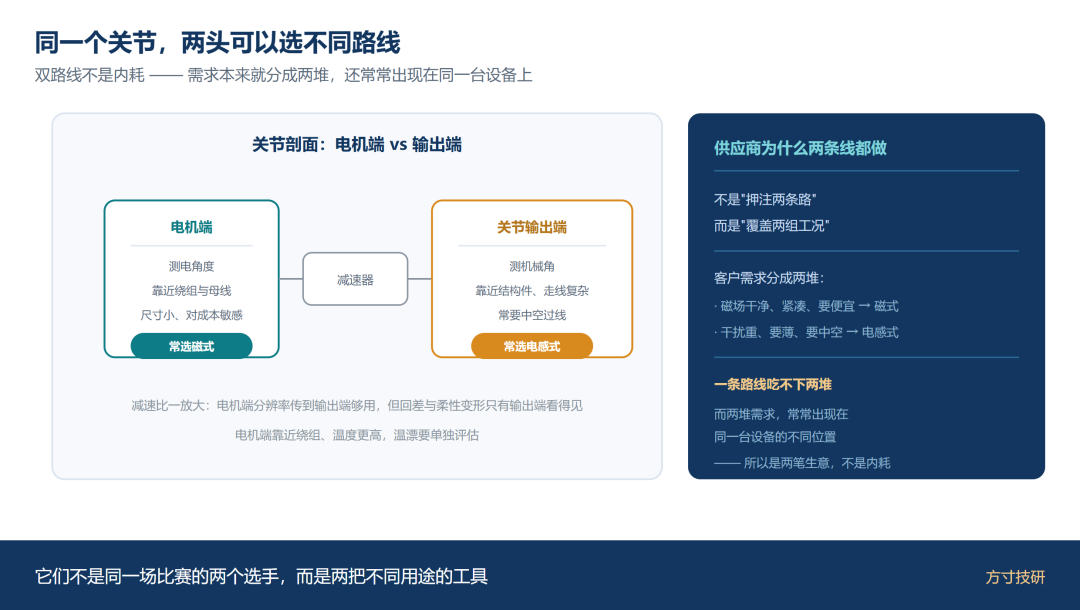Select the bullet 干扰重、要薄、要中空 → 电感式
This screenshot has width=1080, height=610.
click(806, 333)
